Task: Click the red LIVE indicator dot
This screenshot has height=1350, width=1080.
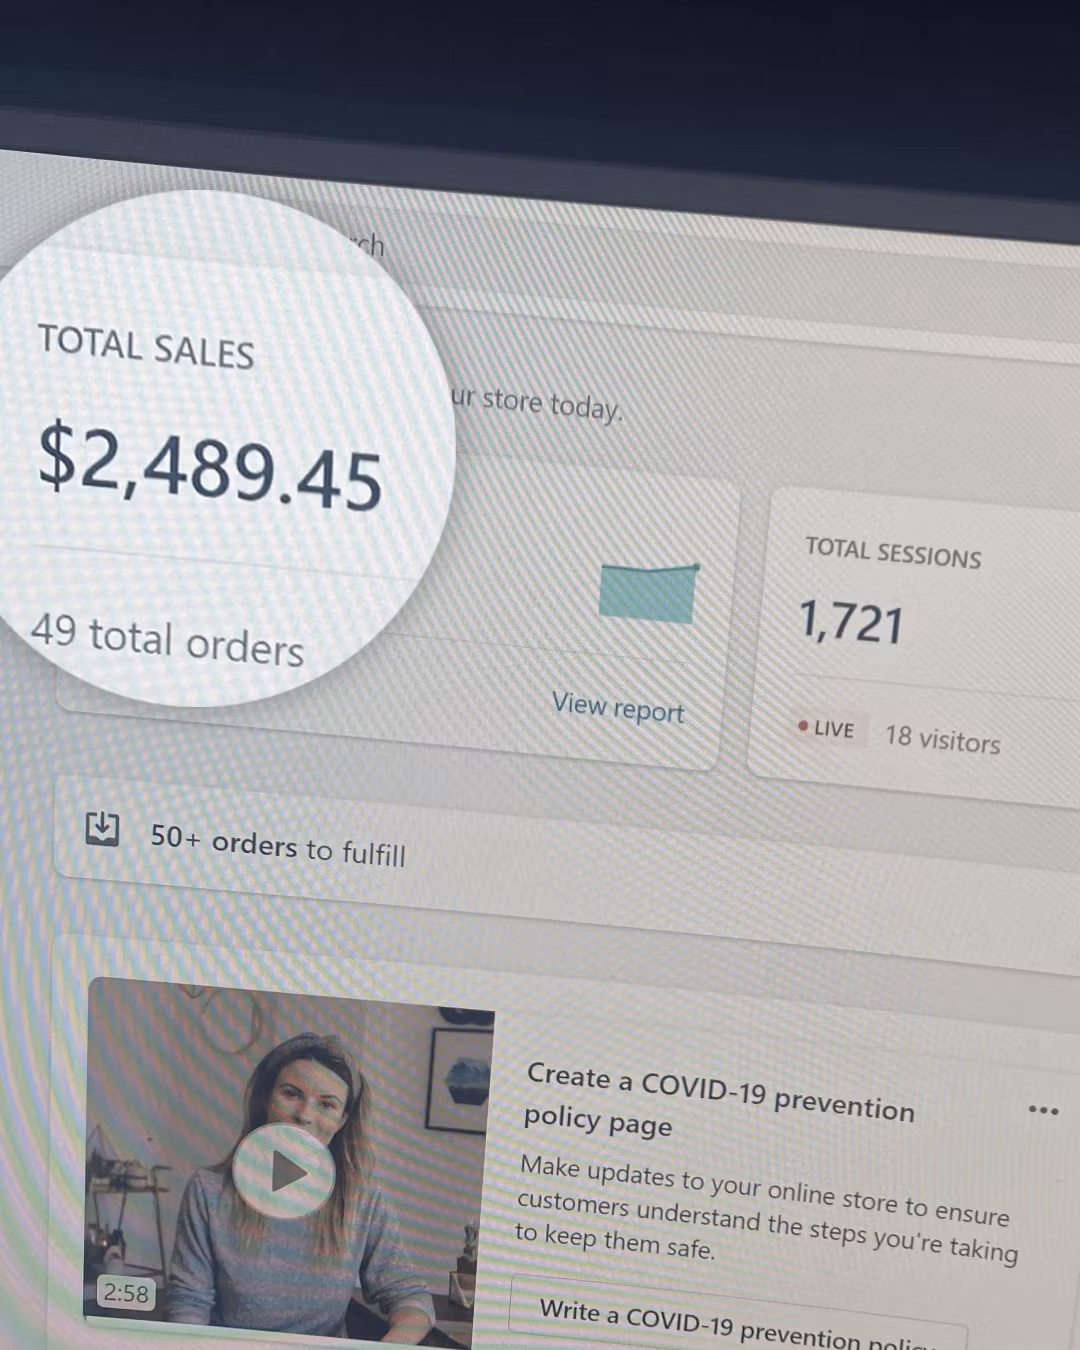Action: tap(802, 725)
